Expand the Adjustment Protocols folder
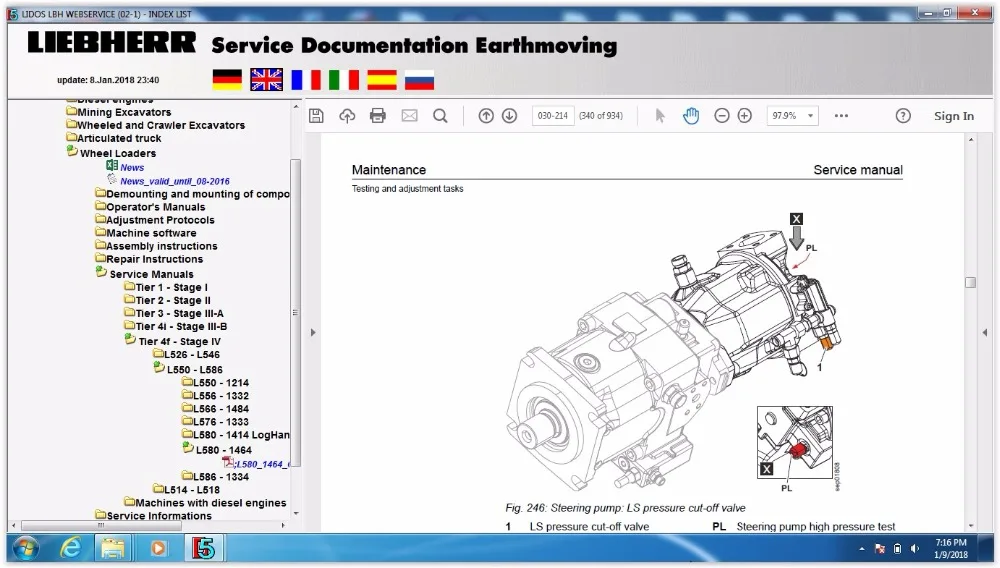1000x568 pixels. pos(155,220)
